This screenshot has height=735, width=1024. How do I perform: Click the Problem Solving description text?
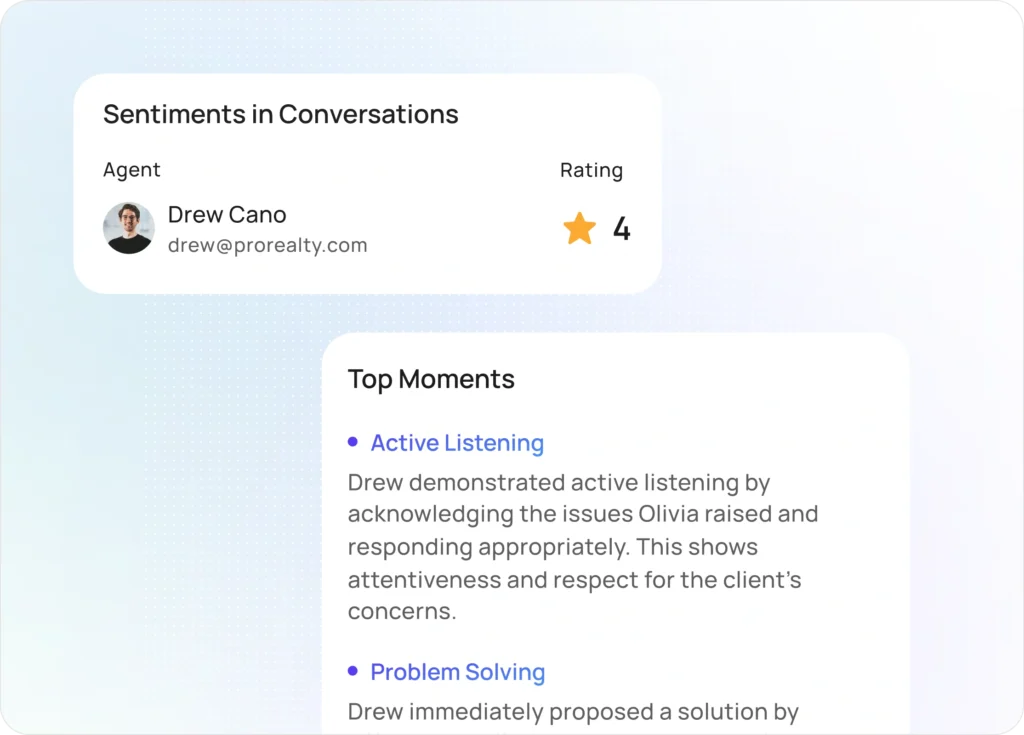coord(573,712)
